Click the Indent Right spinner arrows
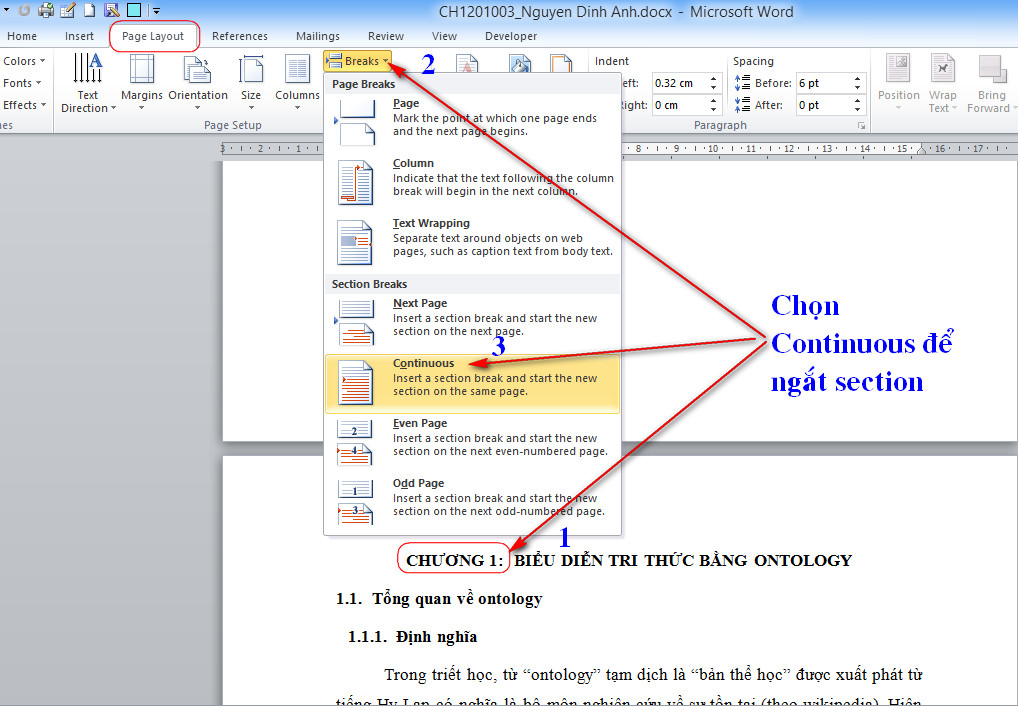Viewport: 1018px width, 706px height. point(714,105)
